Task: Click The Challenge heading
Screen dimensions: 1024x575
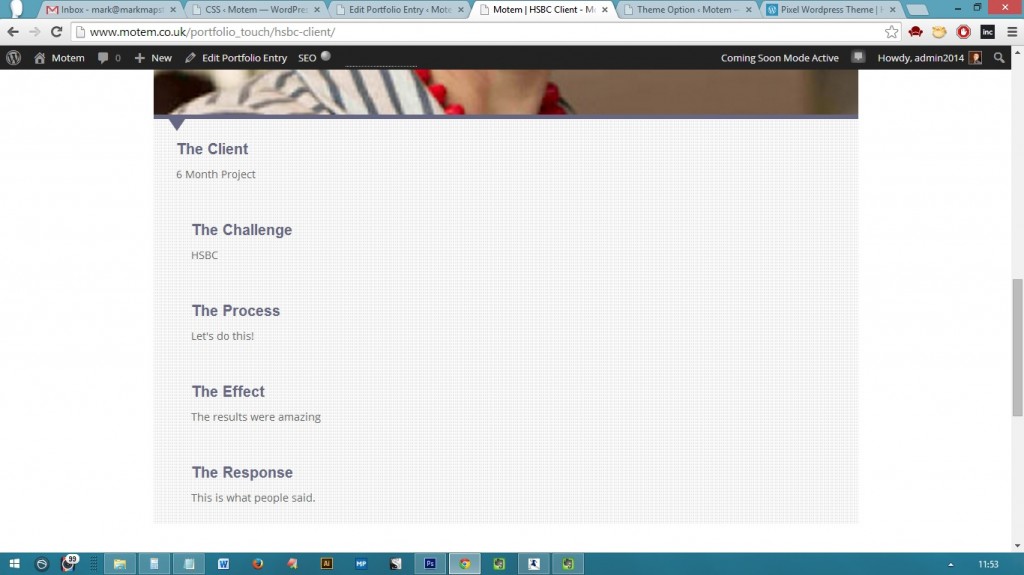Action: pyautogui.click(x=242, y=230)
